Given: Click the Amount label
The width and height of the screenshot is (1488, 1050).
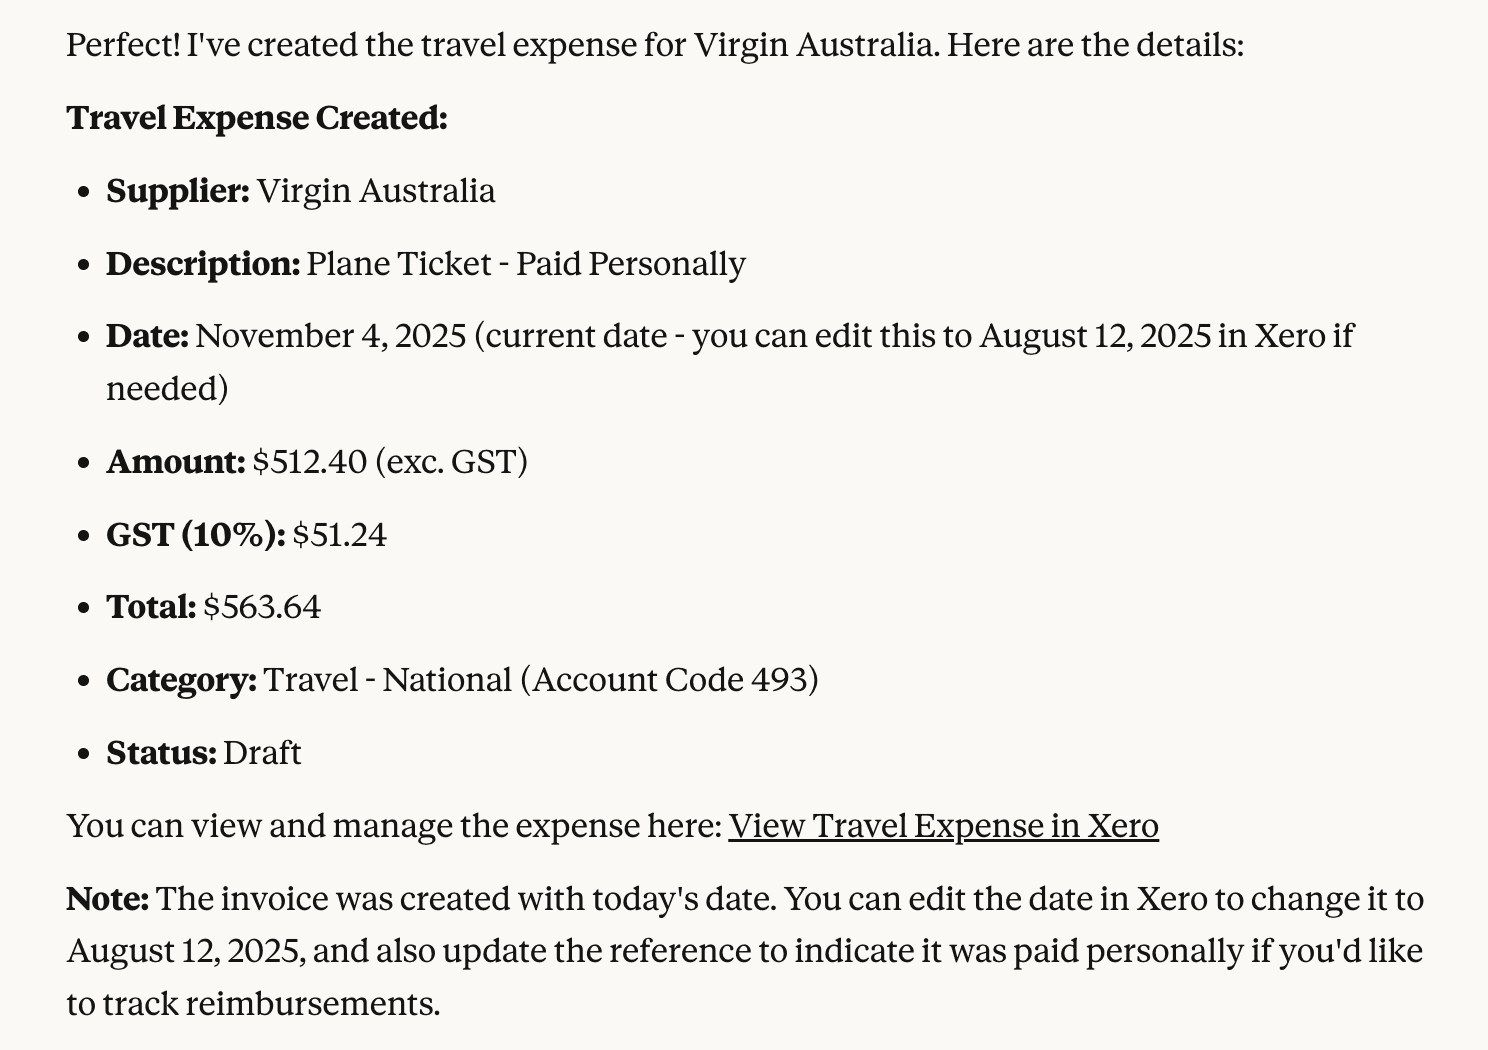Looking at the screenshot, I should [x=176, y=462].
